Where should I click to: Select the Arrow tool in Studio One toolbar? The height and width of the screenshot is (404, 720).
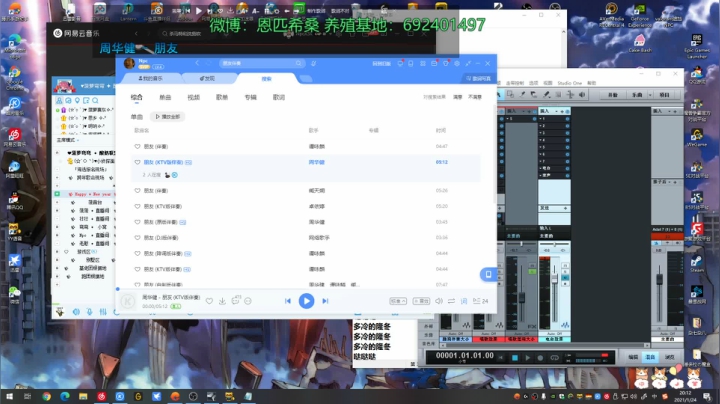click(x=499, y=95)
